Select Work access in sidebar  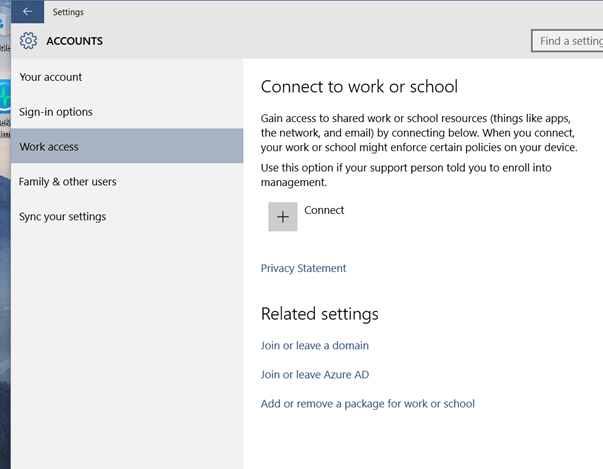click(49, 147)
